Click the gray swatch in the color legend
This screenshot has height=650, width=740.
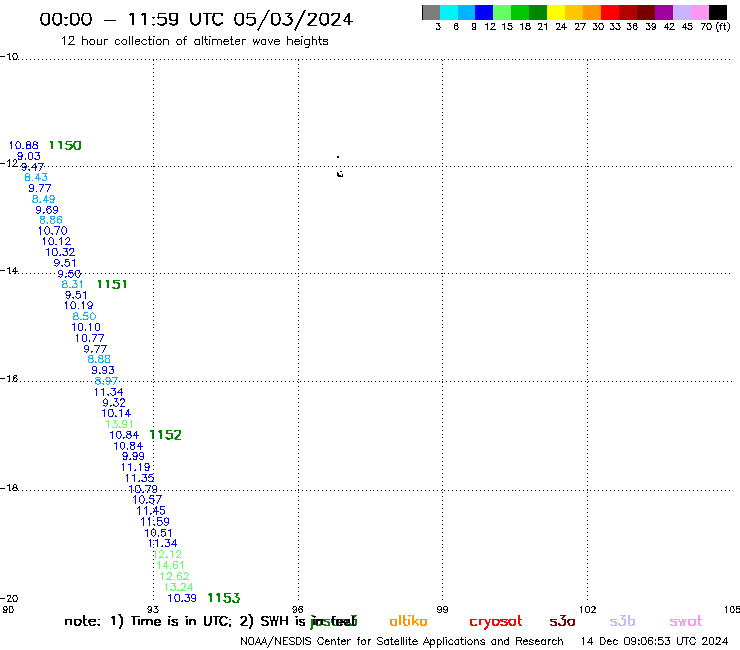431,12
